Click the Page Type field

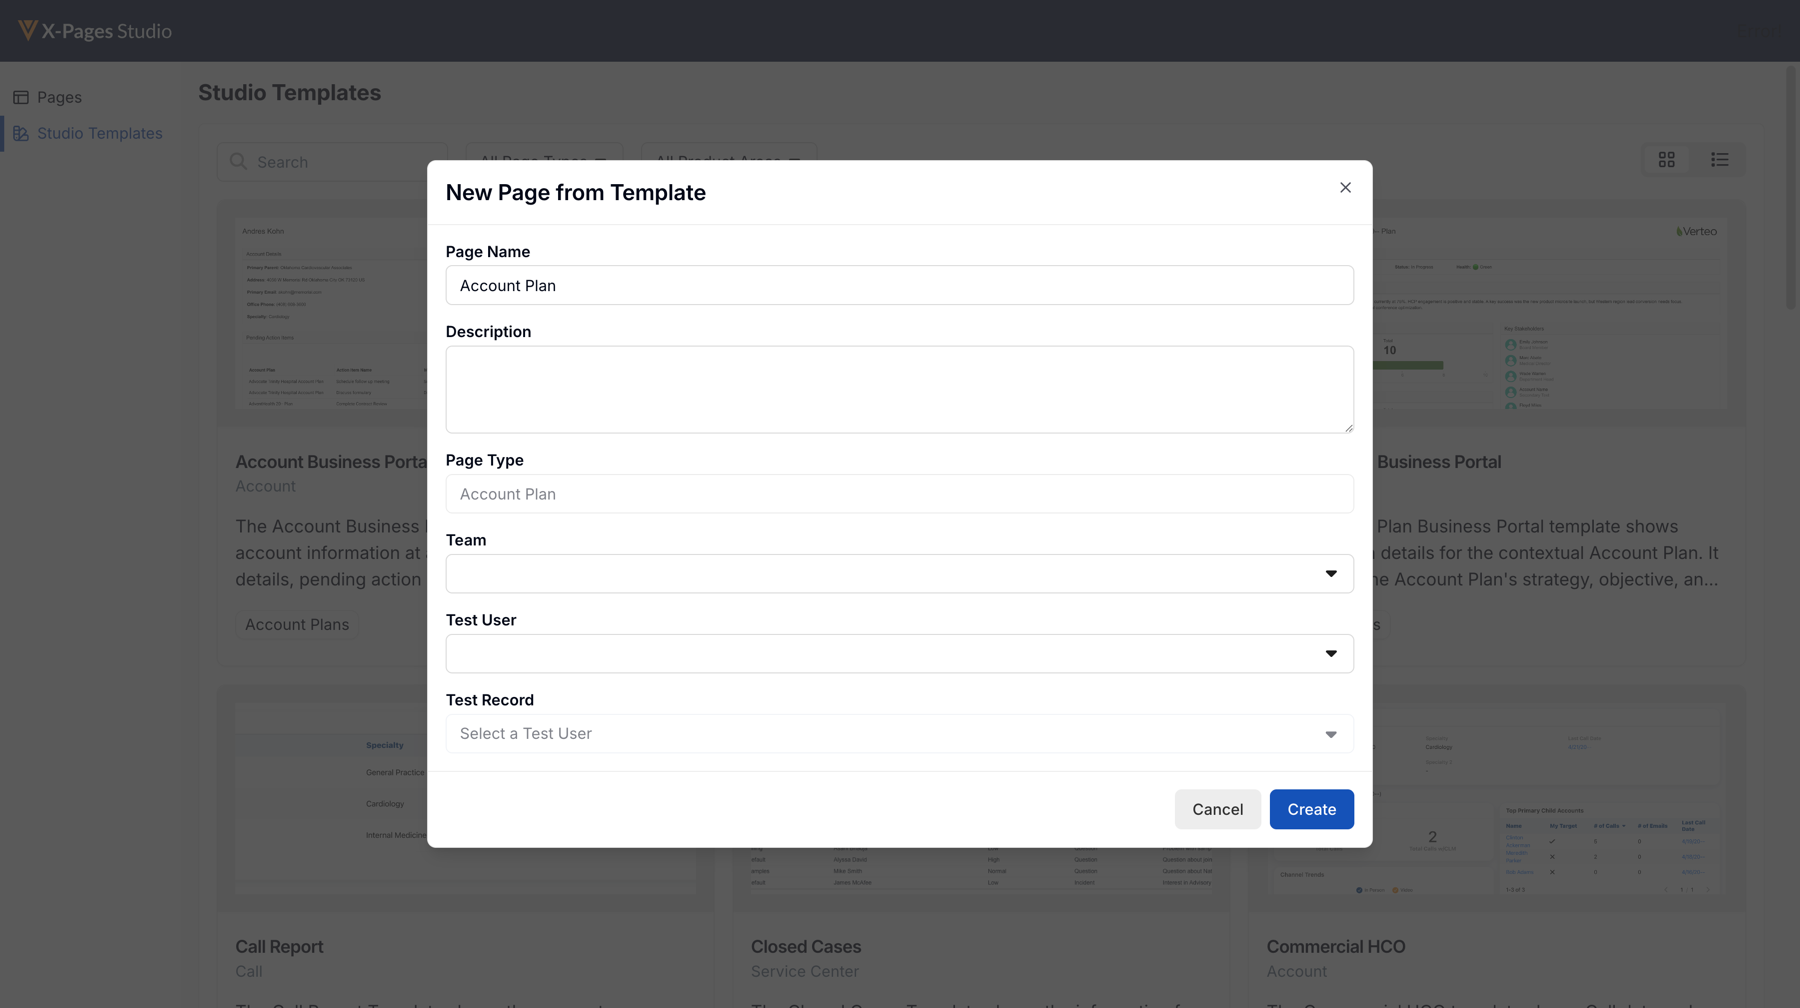(899, 494)
